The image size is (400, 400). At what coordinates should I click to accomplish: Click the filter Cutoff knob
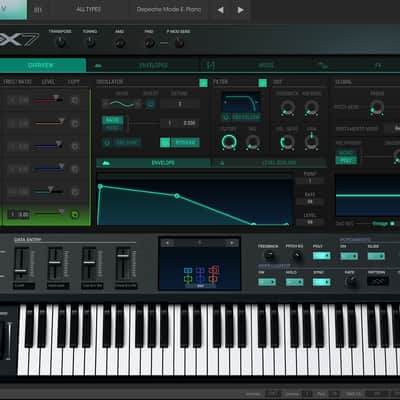point(229,142)
